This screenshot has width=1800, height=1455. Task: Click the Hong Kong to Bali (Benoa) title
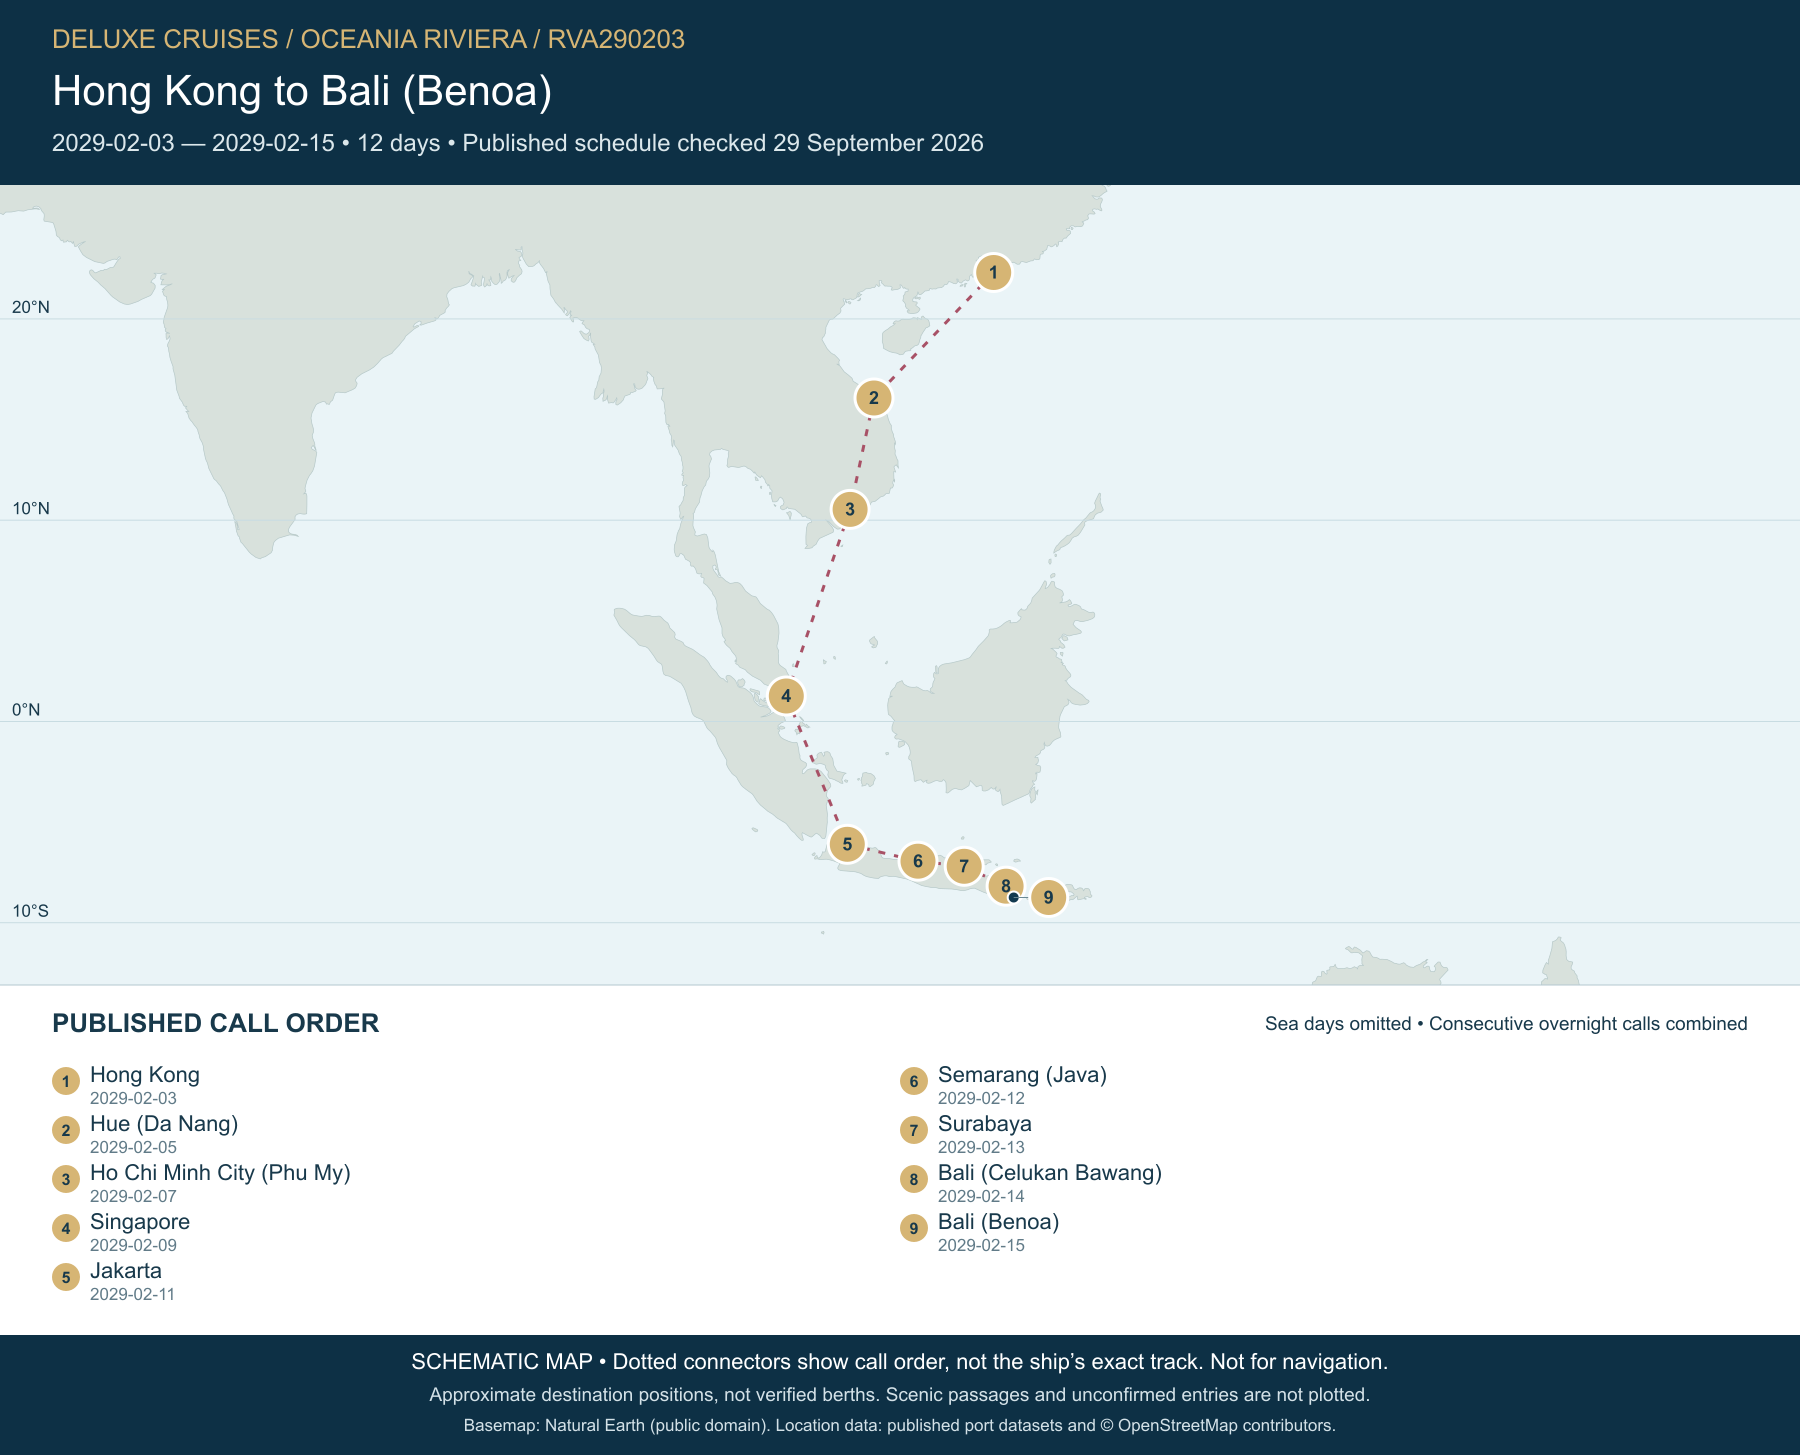tap(302, 91)
